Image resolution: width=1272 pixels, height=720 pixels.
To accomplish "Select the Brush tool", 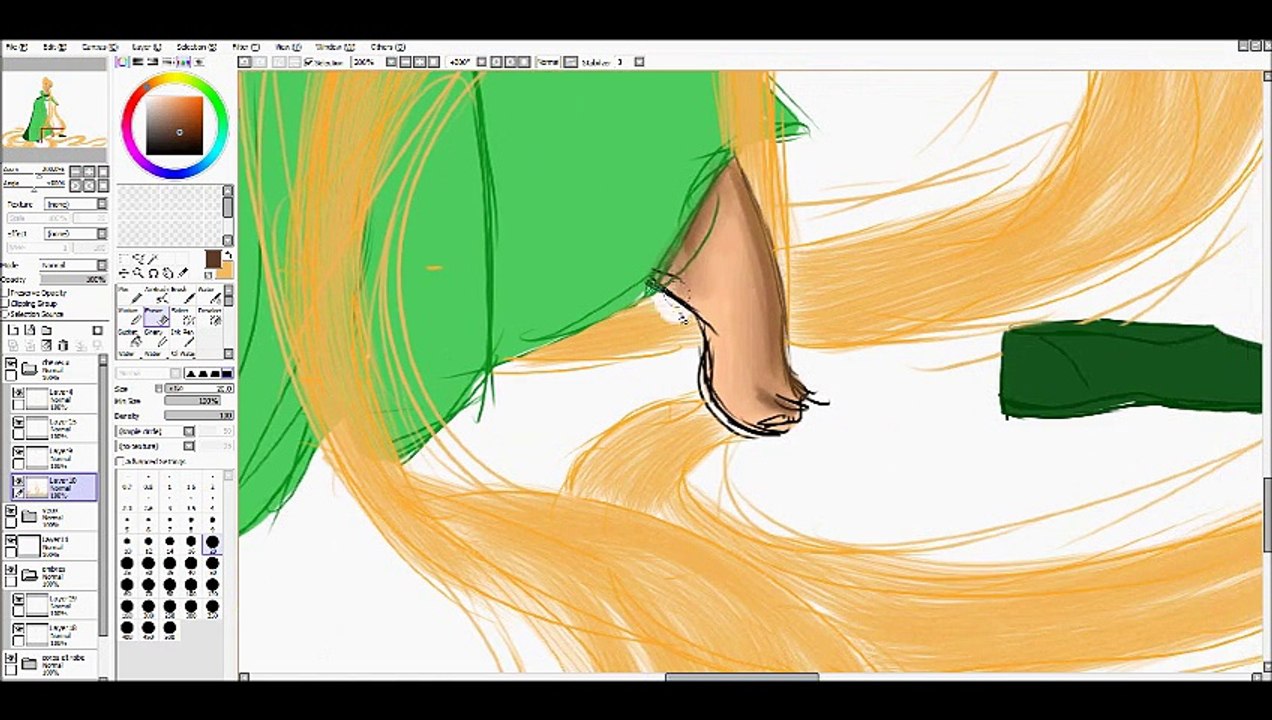I will click(184, 294).
